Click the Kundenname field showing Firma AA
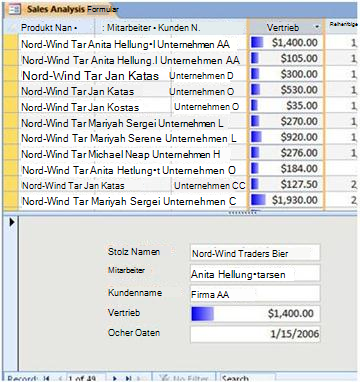Image resolution: width=360 pixels, height=382 pixels. [x=255, y=293]
